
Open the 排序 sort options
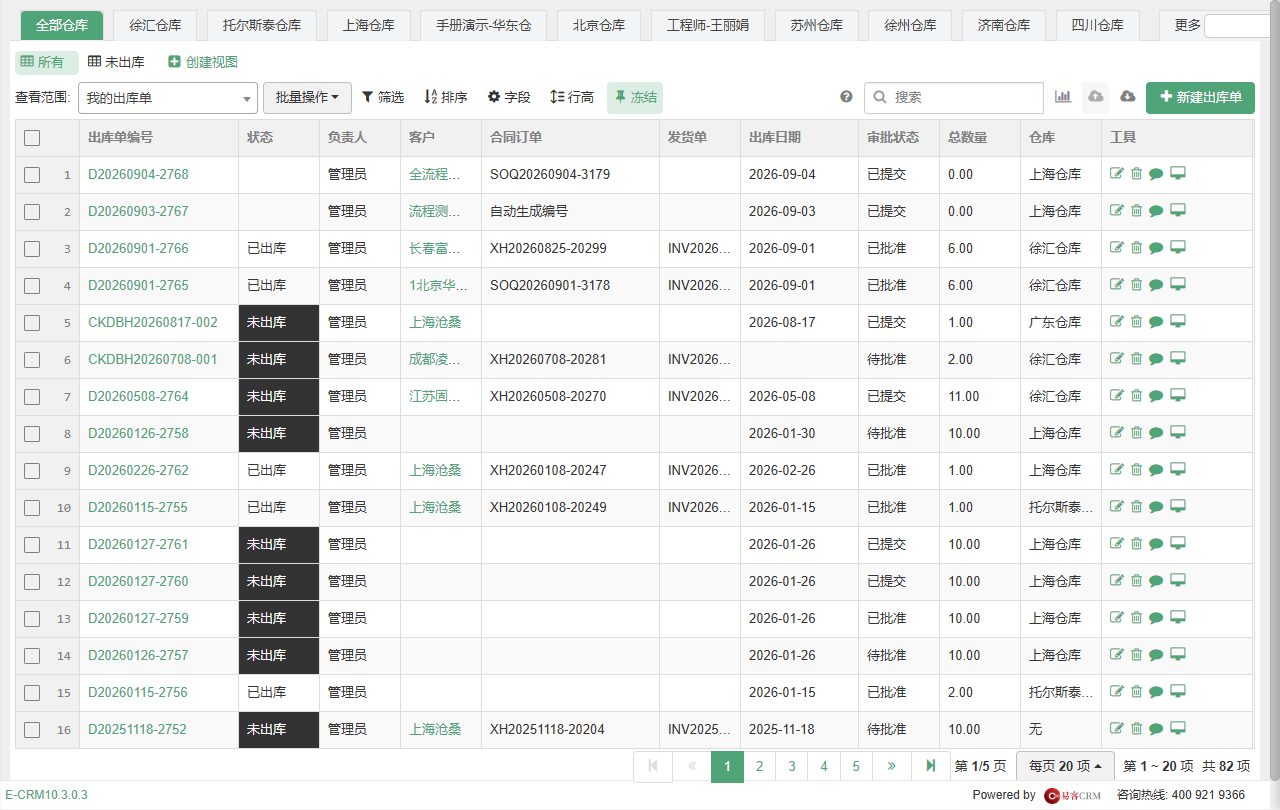(446, 97)
